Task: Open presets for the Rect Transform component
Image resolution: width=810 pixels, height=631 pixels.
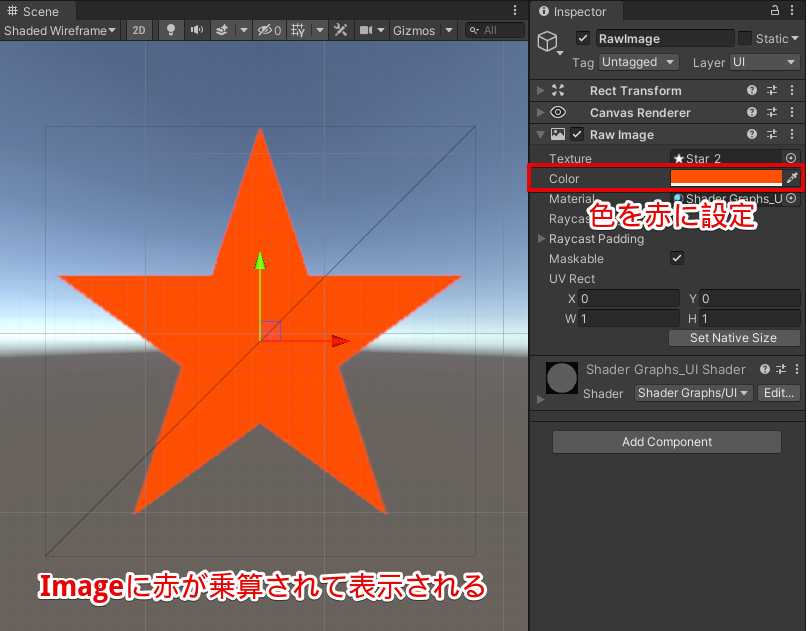Action: [x=772, y=90]
